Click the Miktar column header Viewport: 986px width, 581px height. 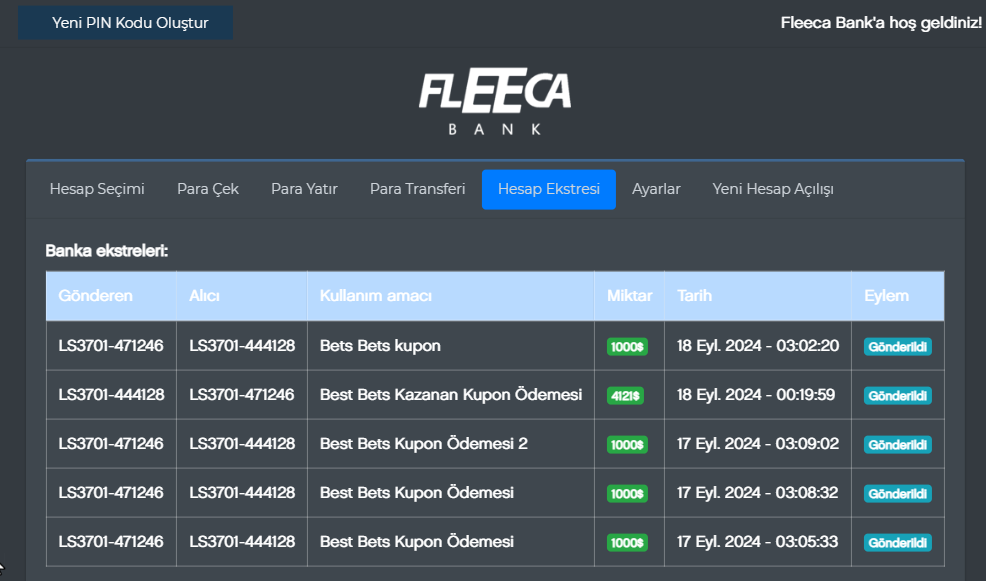(x=629, y=296)
